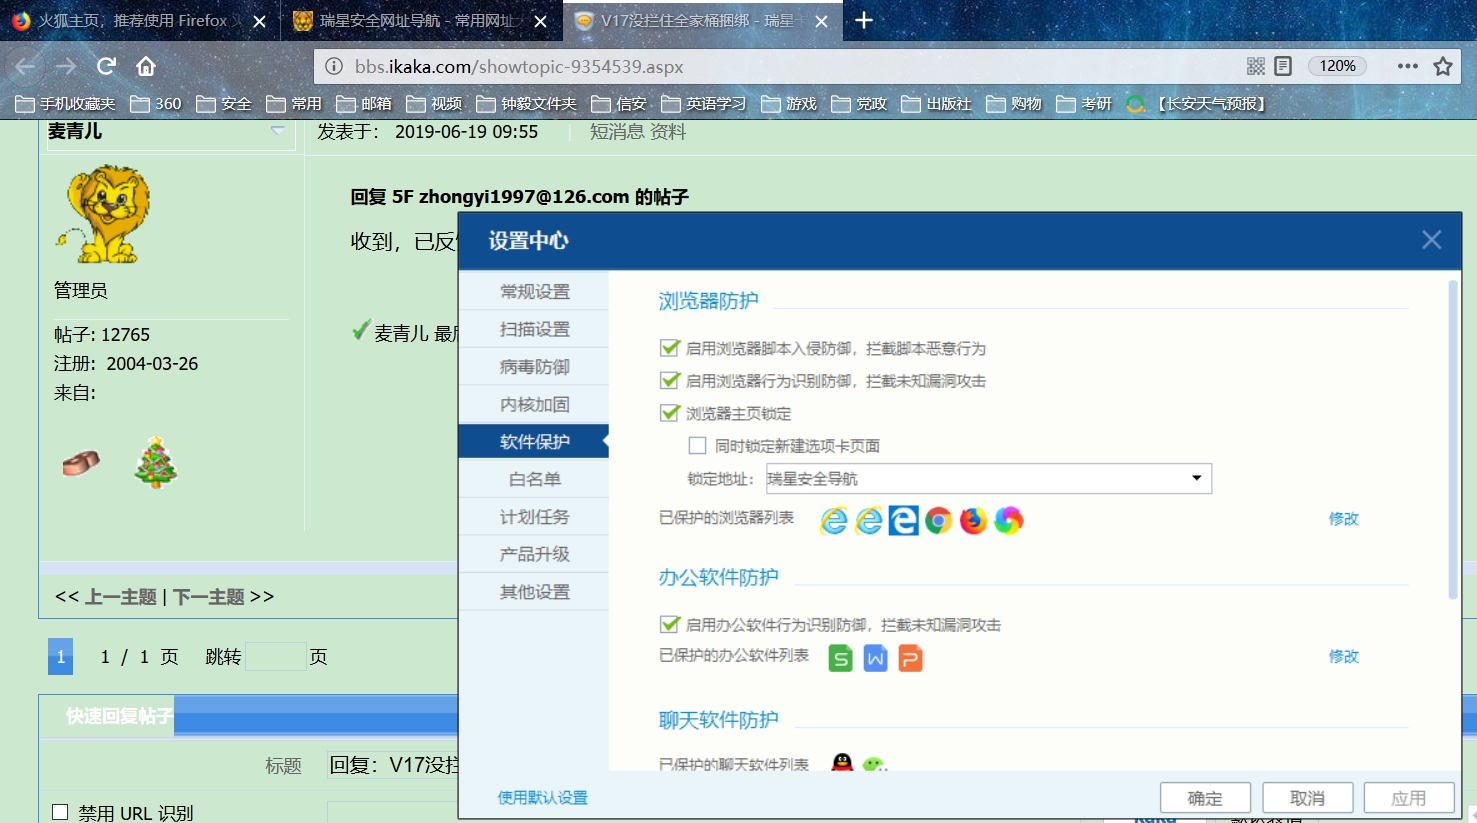Screen dimensions: 1477x823
Task: Enable 同时锁定新建选项卡页面 checkbox
Action: (x=698, y=446)
